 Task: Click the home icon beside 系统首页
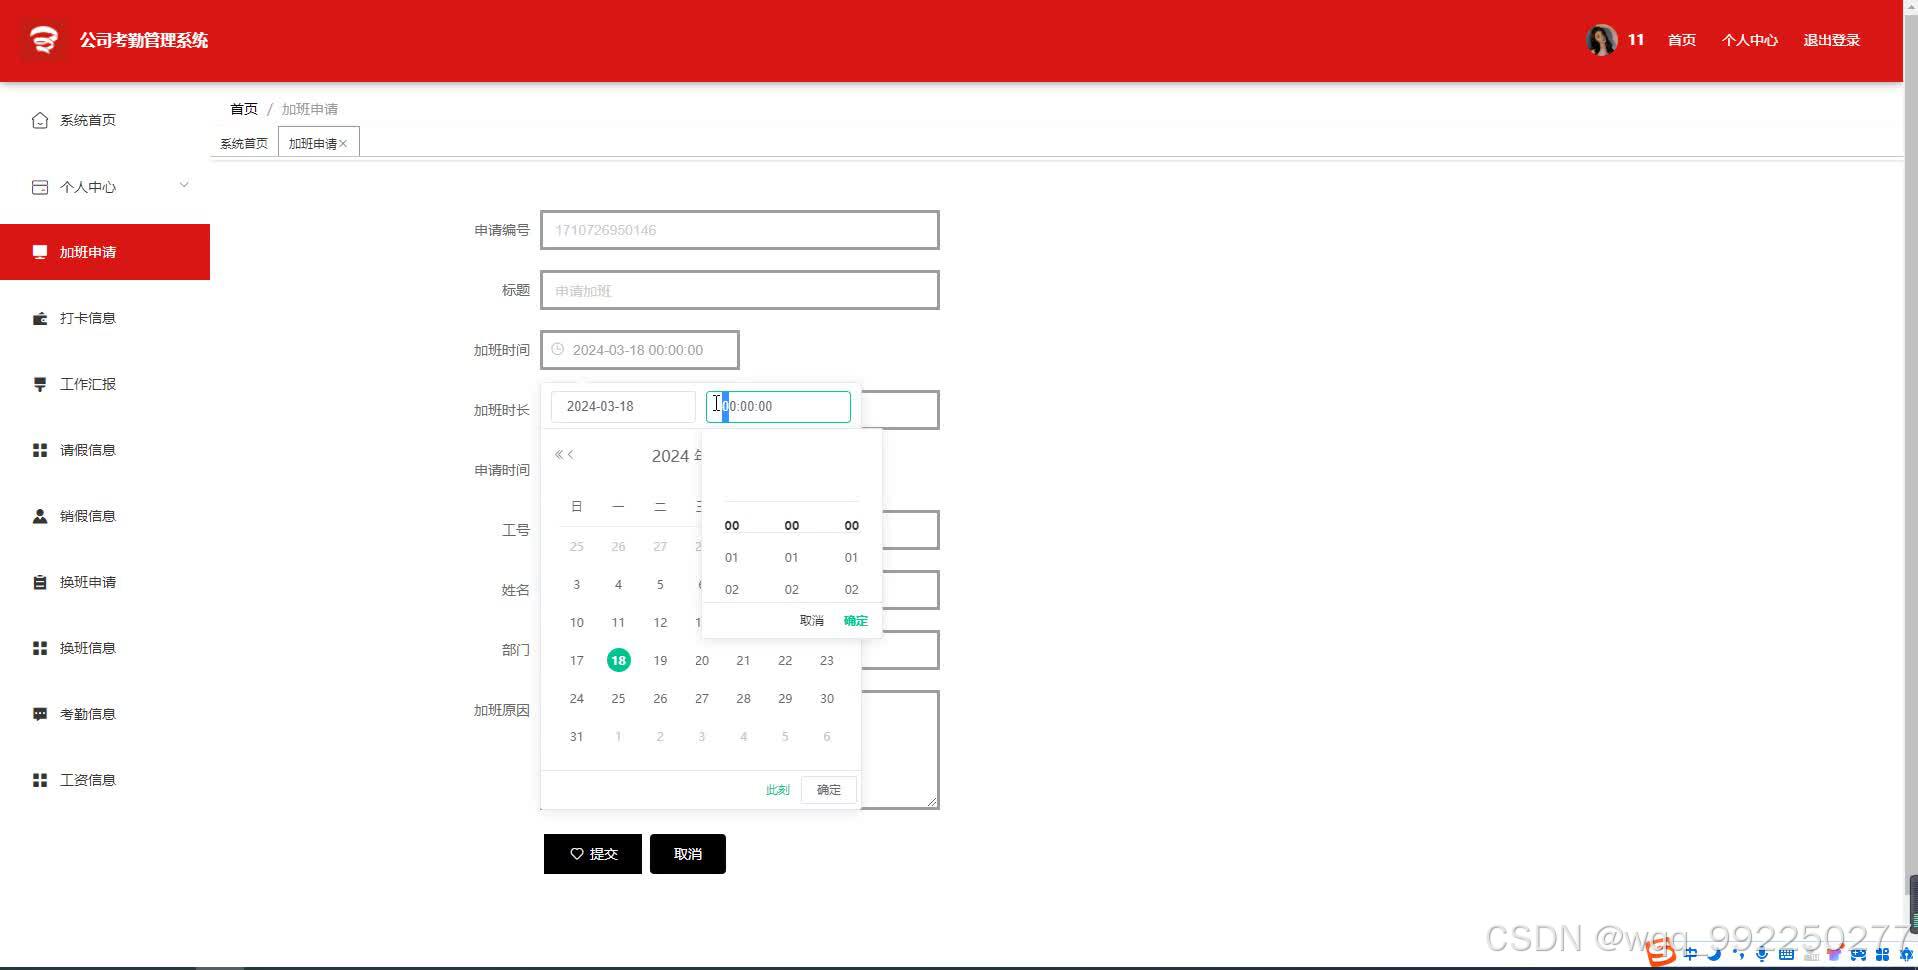pyautogui.click(x=40, y=120)
